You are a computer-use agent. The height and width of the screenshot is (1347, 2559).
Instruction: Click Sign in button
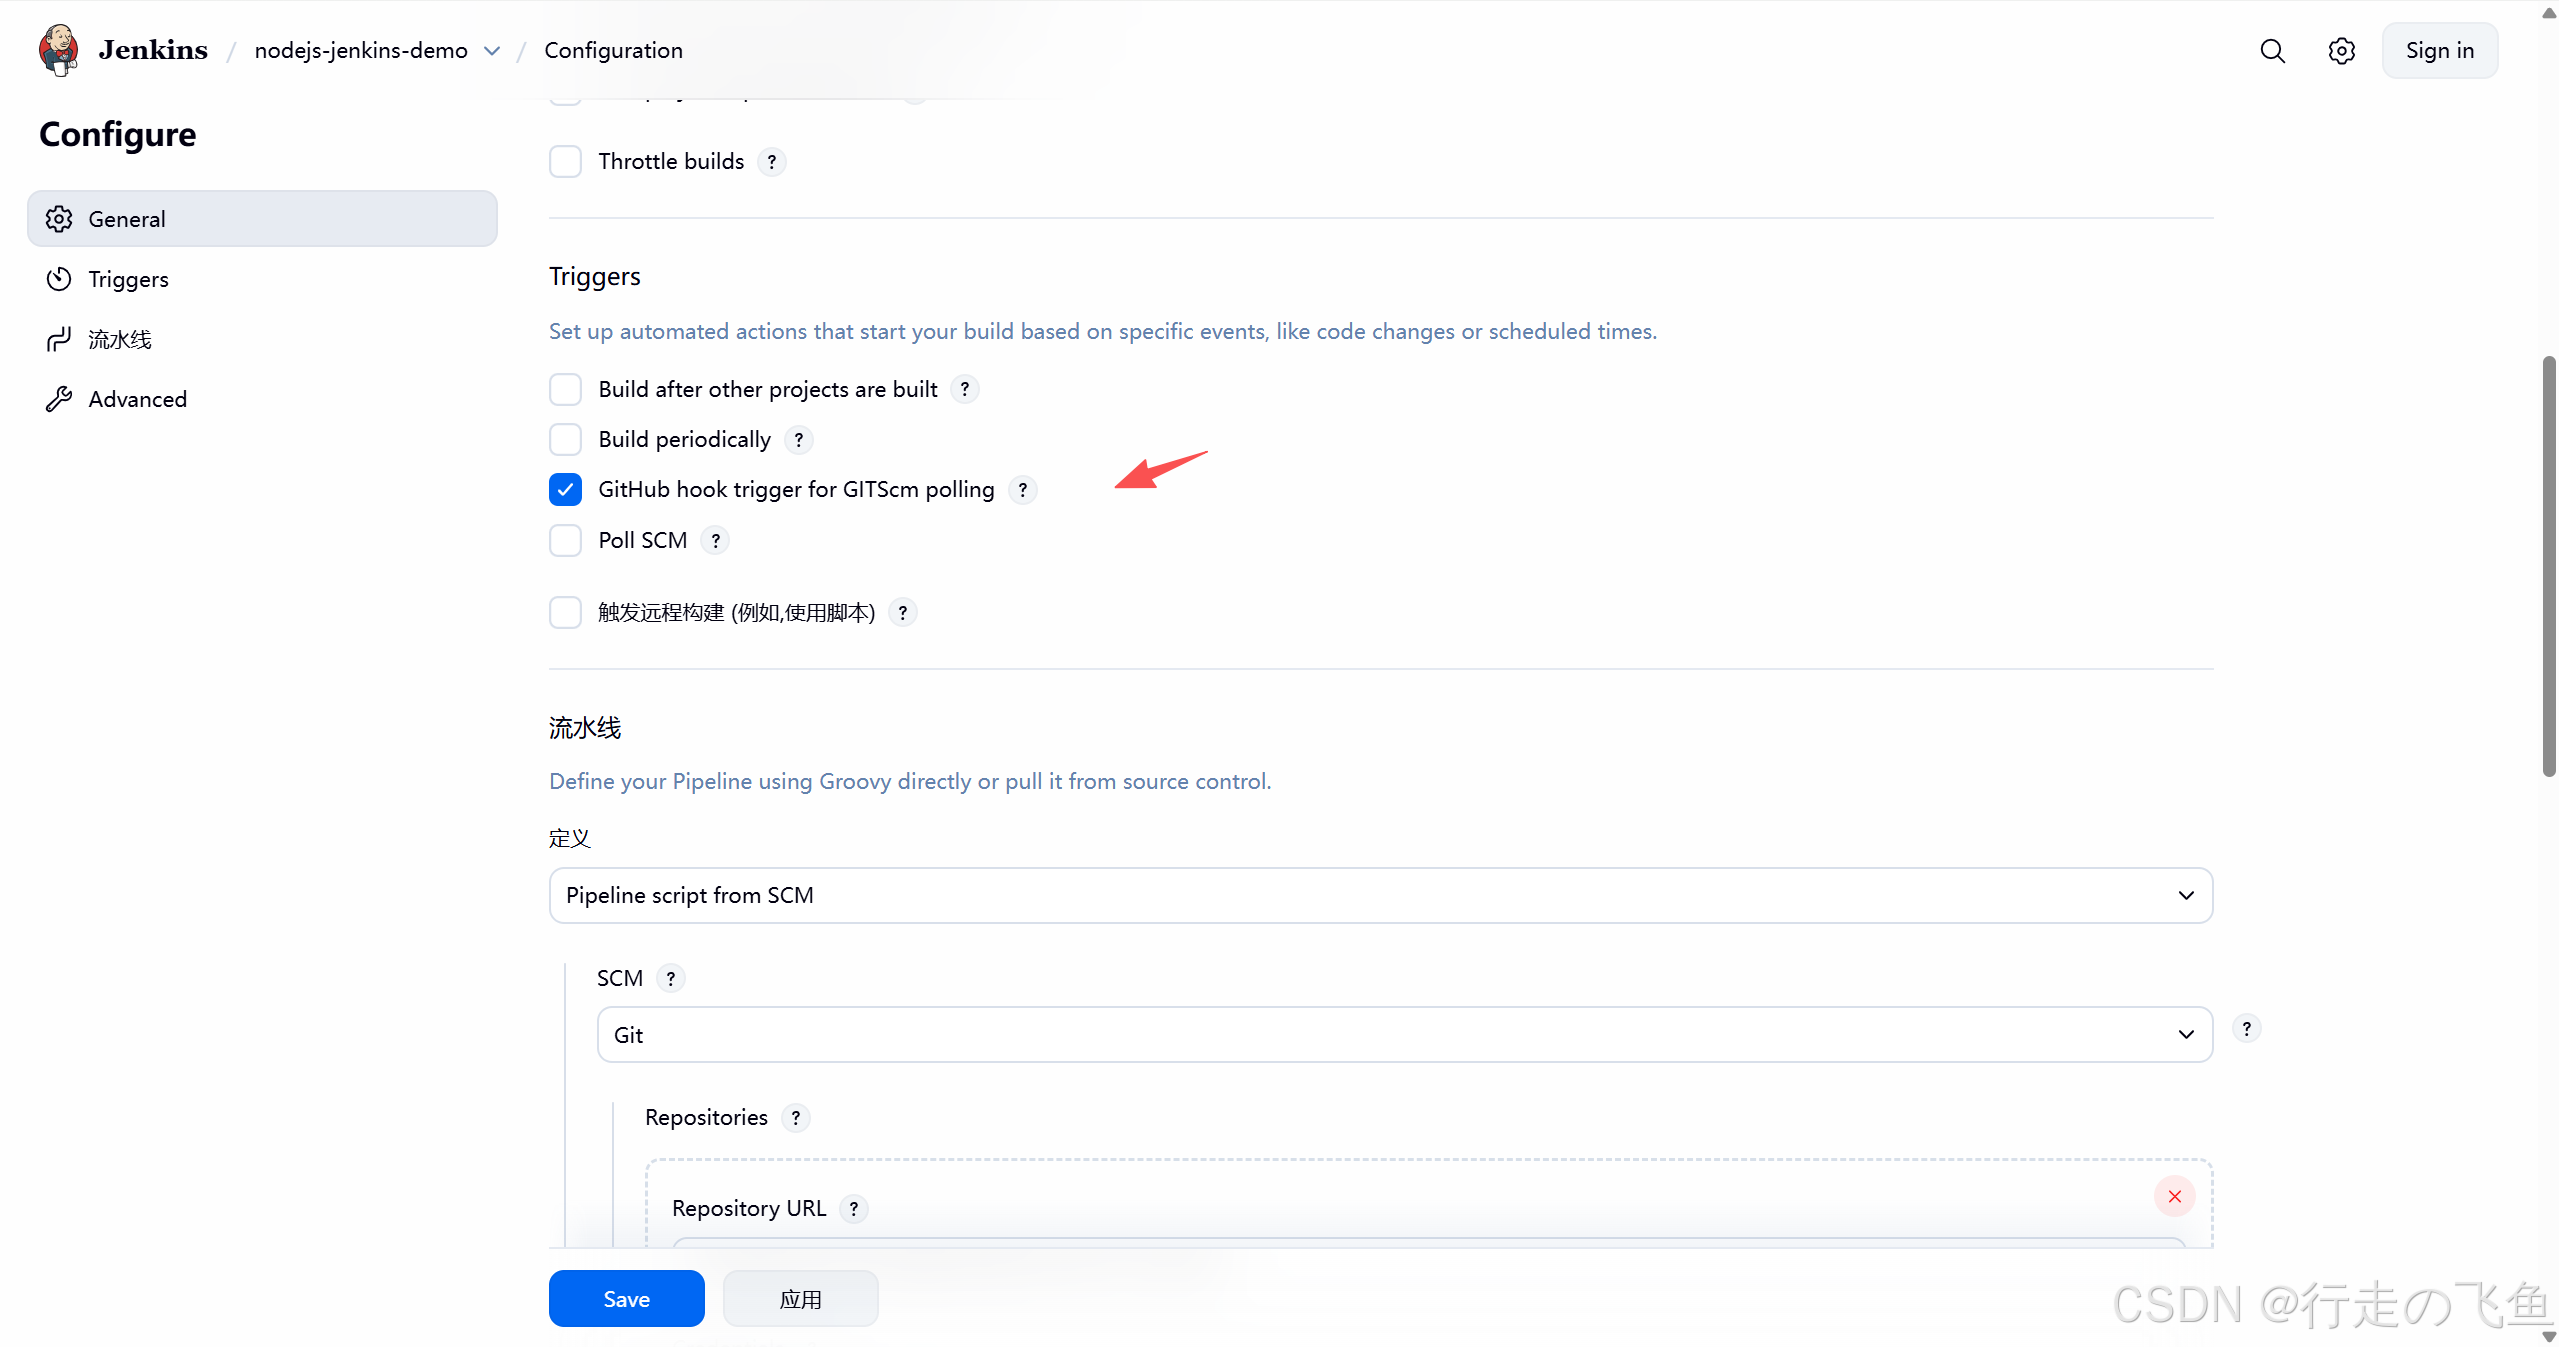coord(2440,51)
